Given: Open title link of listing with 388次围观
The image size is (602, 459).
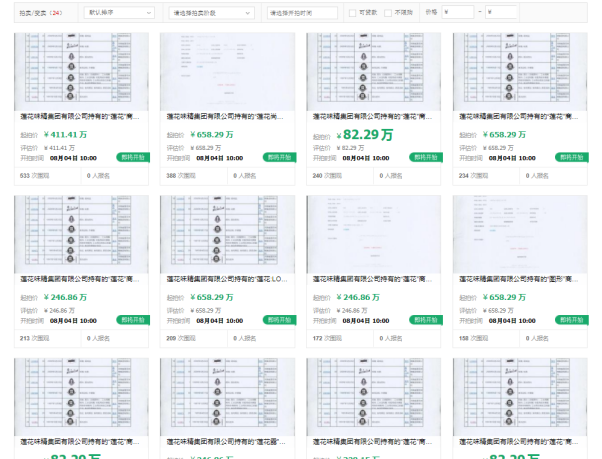Looking at the screenshot, I should click(226, 116).
